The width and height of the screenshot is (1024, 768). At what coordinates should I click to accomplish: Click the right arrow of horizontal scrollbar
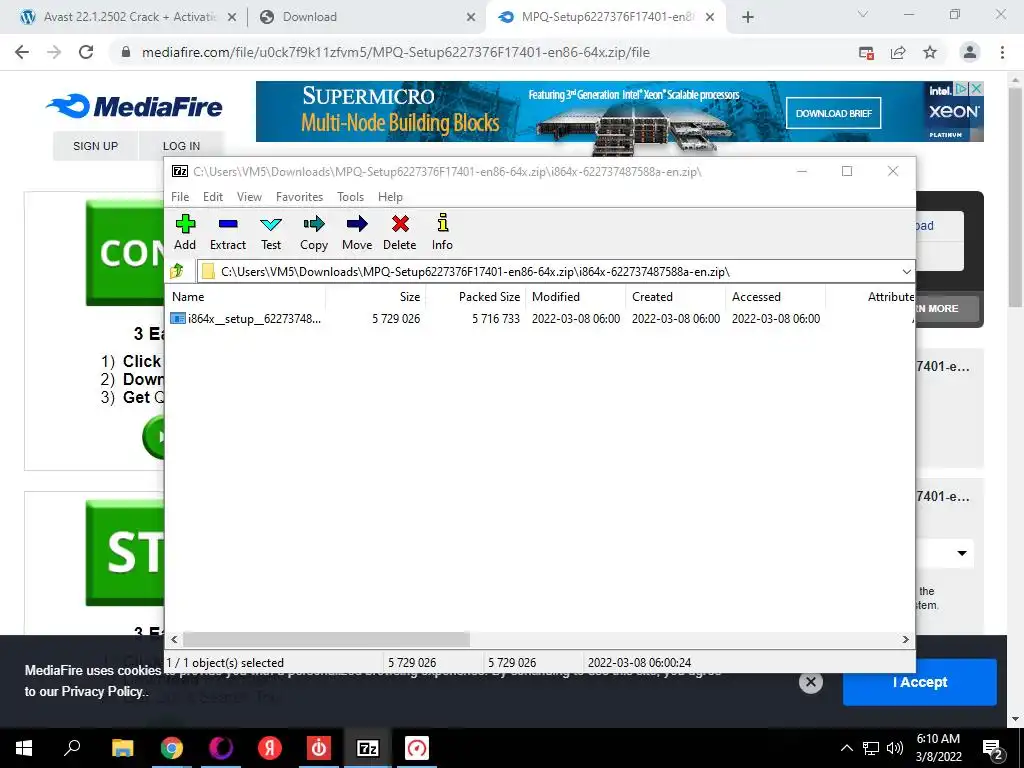pyautogui.click(x=906, y=639)
